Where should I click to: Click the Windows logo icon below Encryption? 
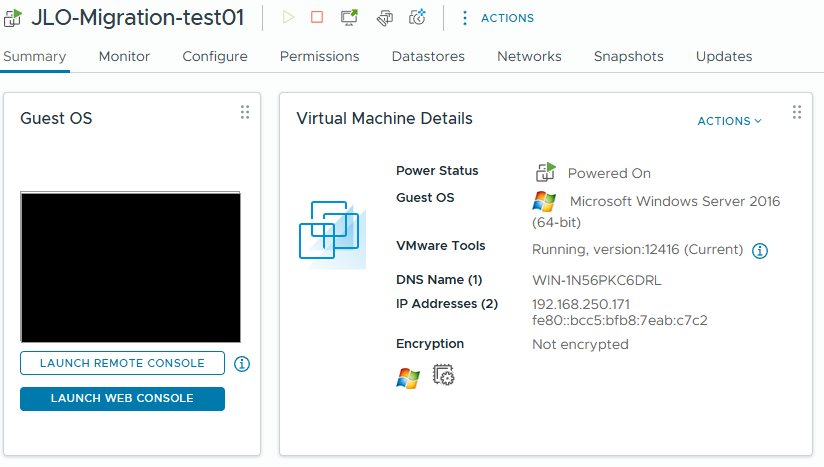click(x=408, y=378)
